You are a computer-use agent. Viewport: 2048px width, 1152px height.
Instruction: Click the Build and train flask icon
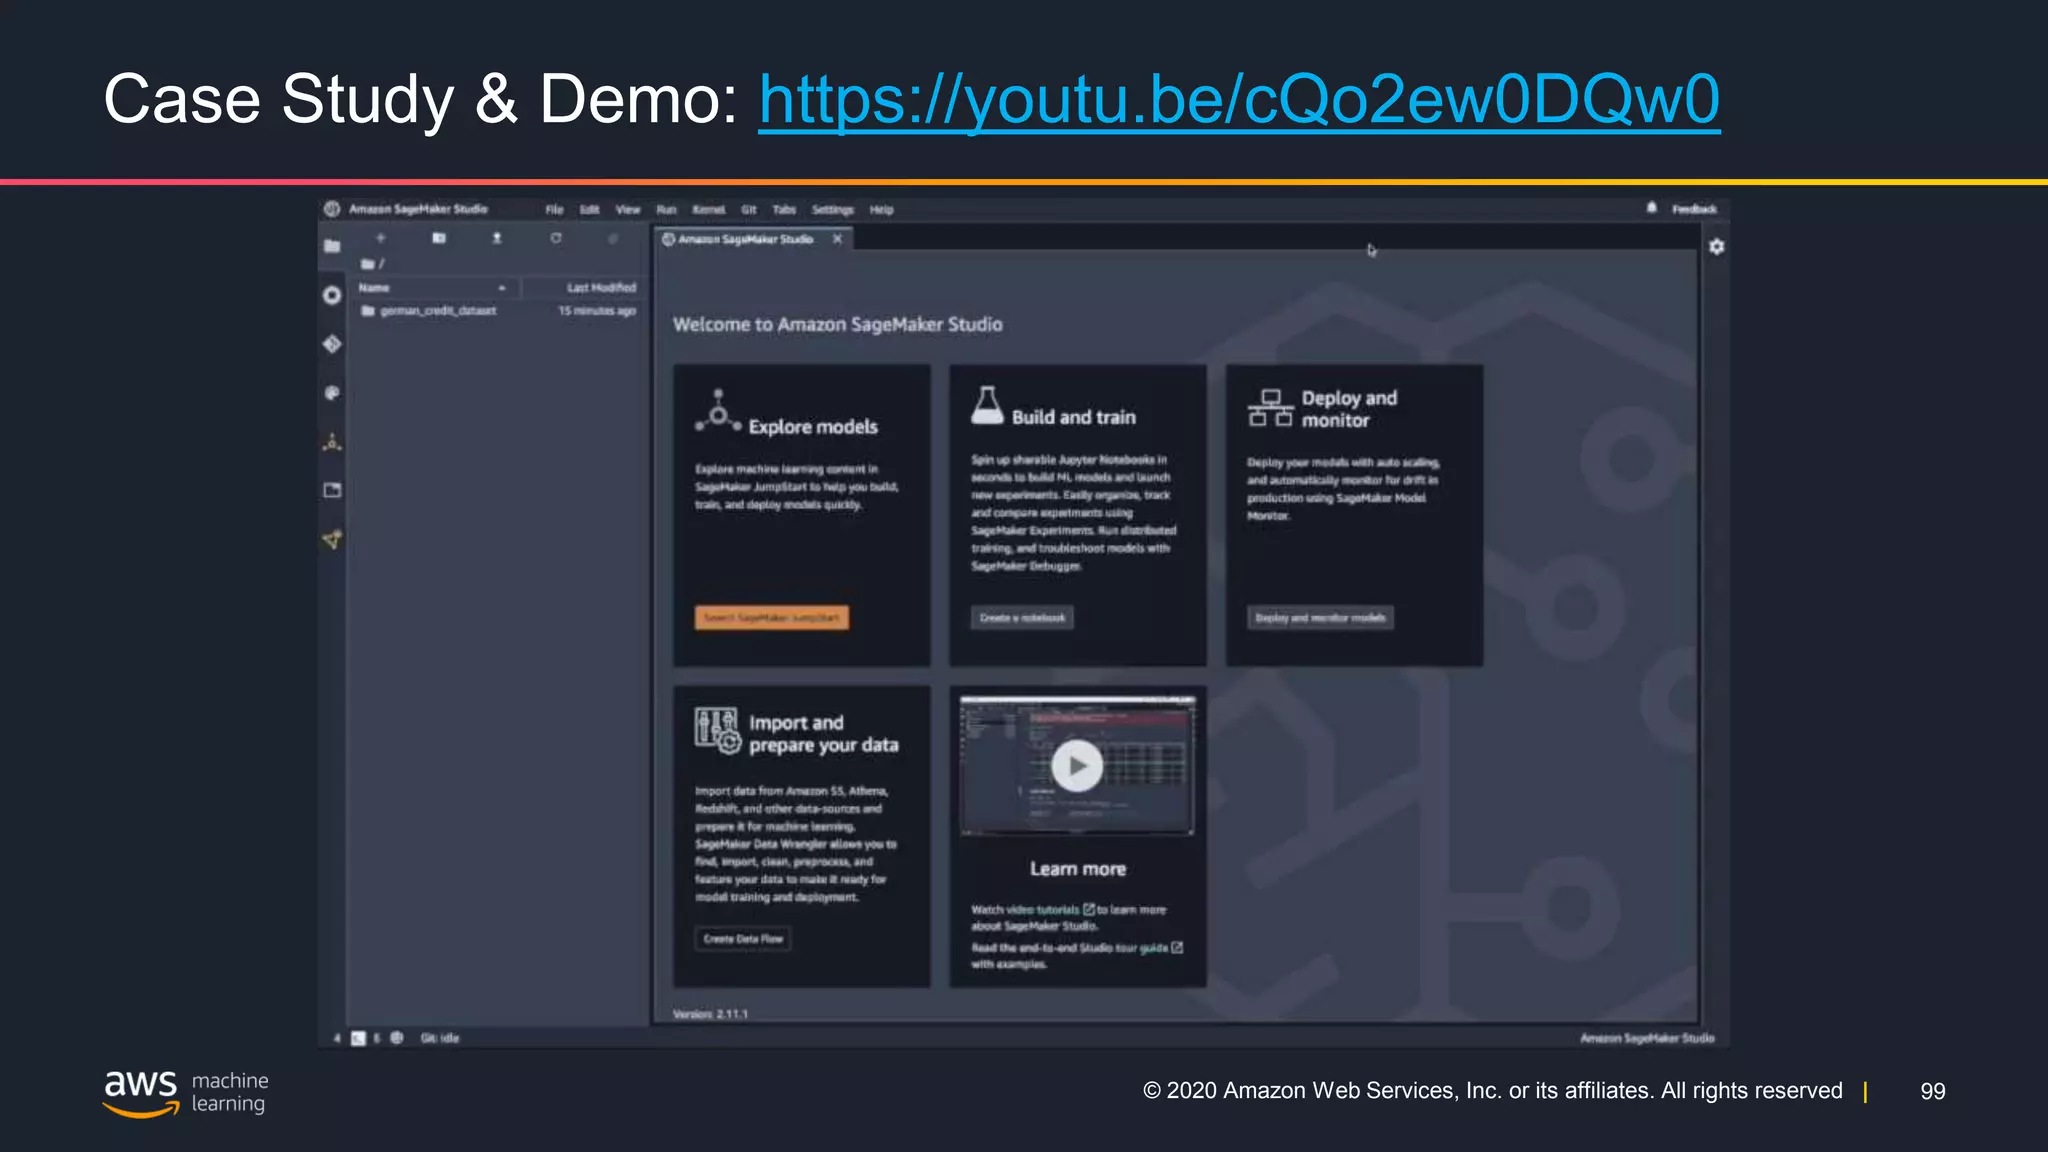point(987,406)
